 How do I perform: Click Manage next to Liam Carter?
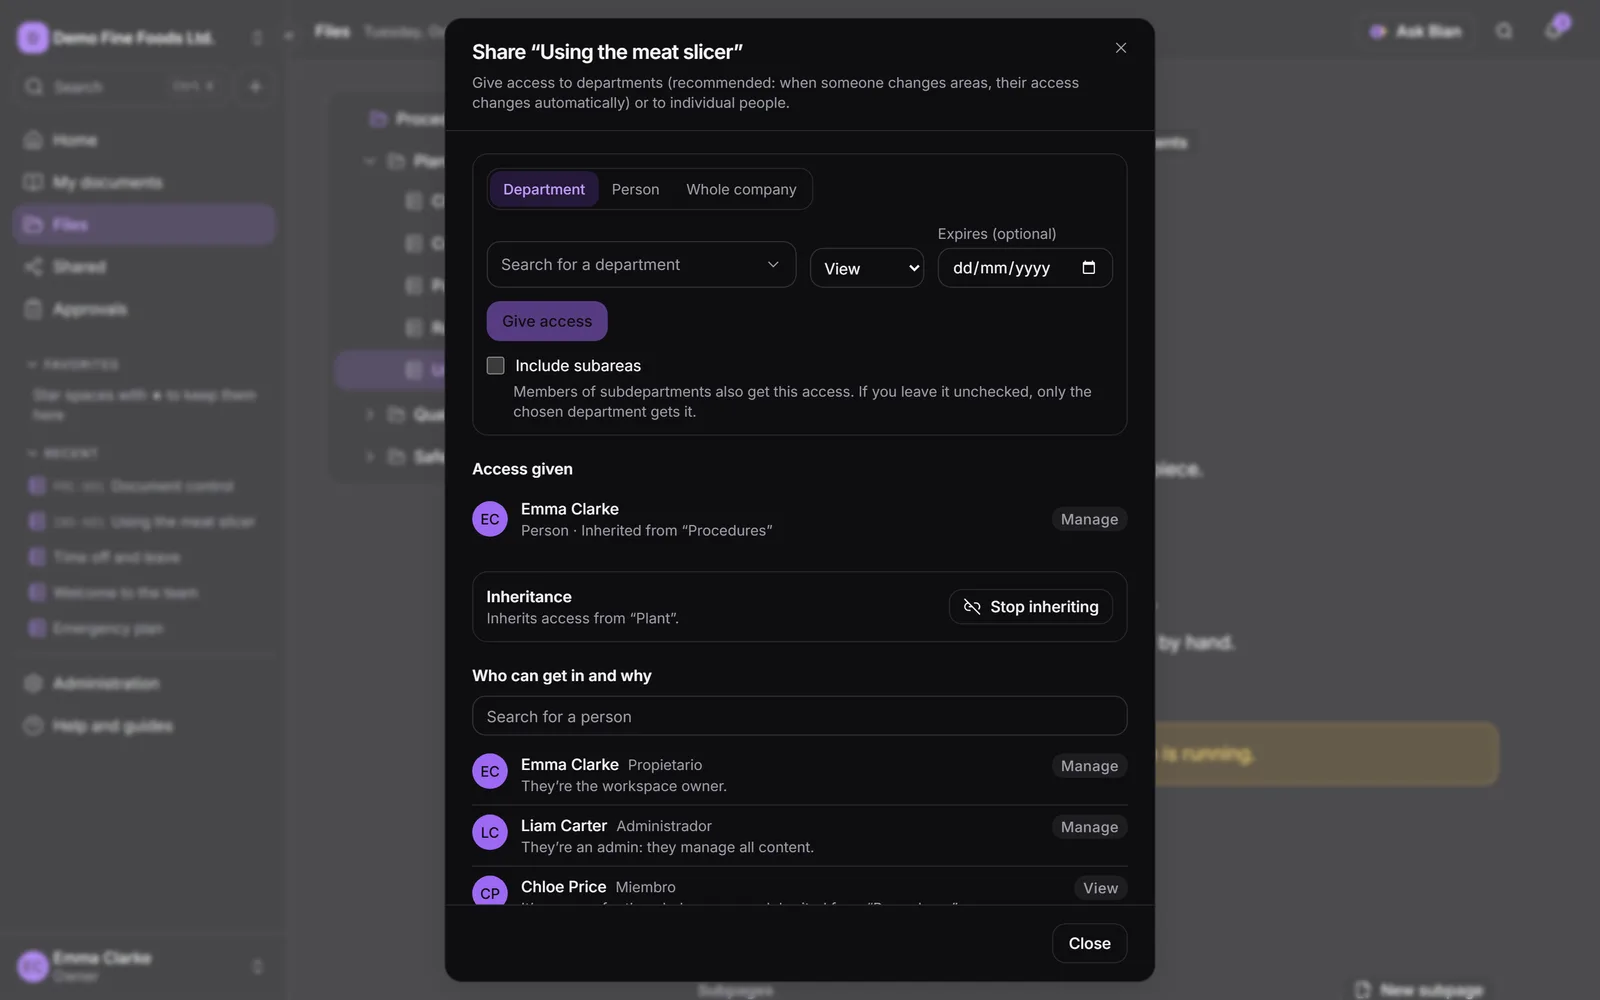point(1089,827)
